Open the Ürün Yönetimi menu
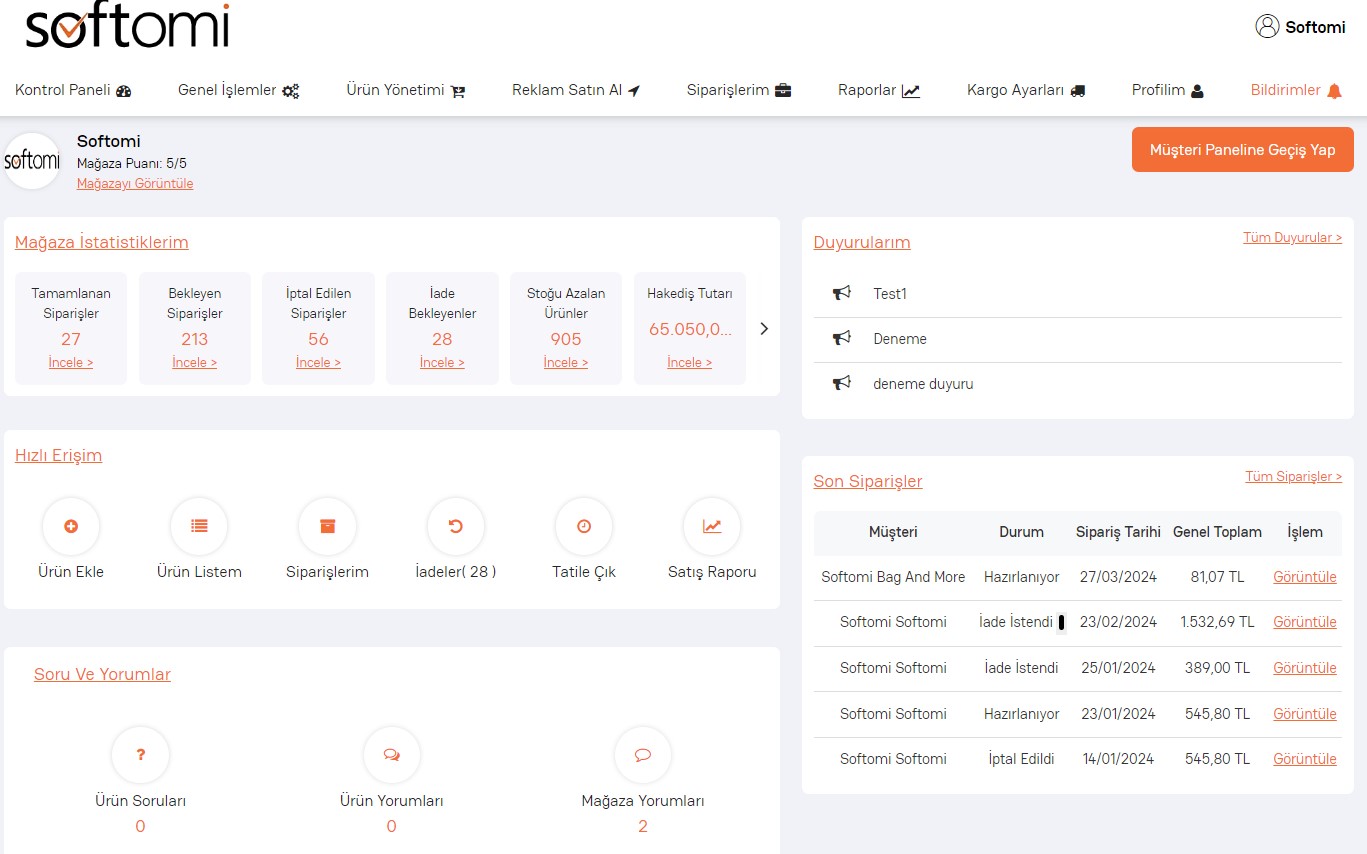Image resolution: width=1367 pixels, height=854 pixels. pyautogui.click(x=405, y=90)
